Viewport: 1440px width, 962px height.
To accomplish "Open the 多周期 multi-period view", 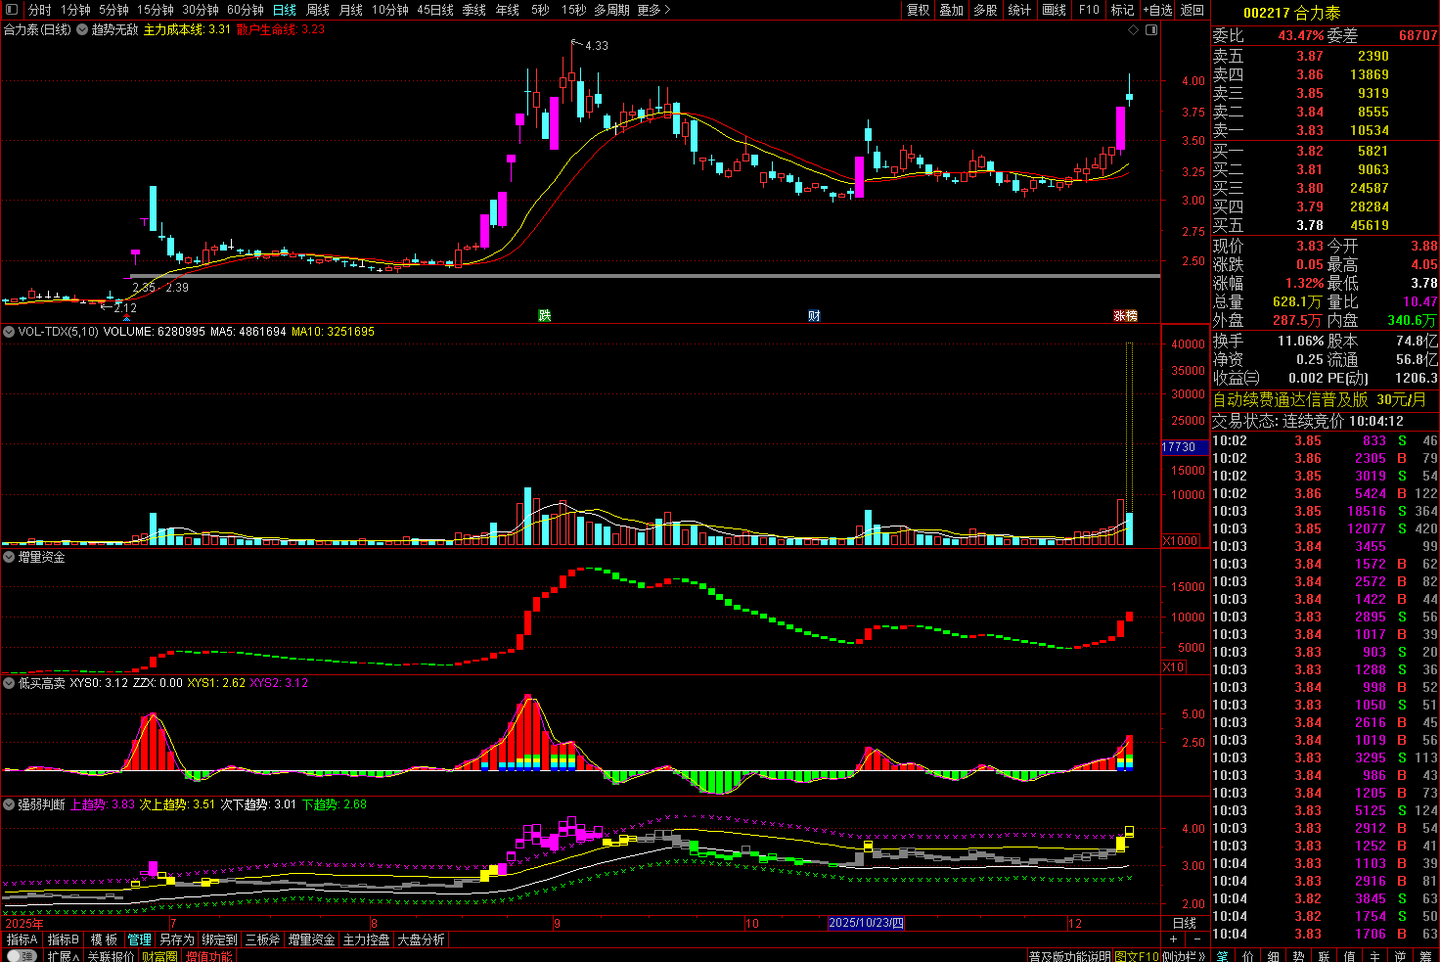I will 612,10.
